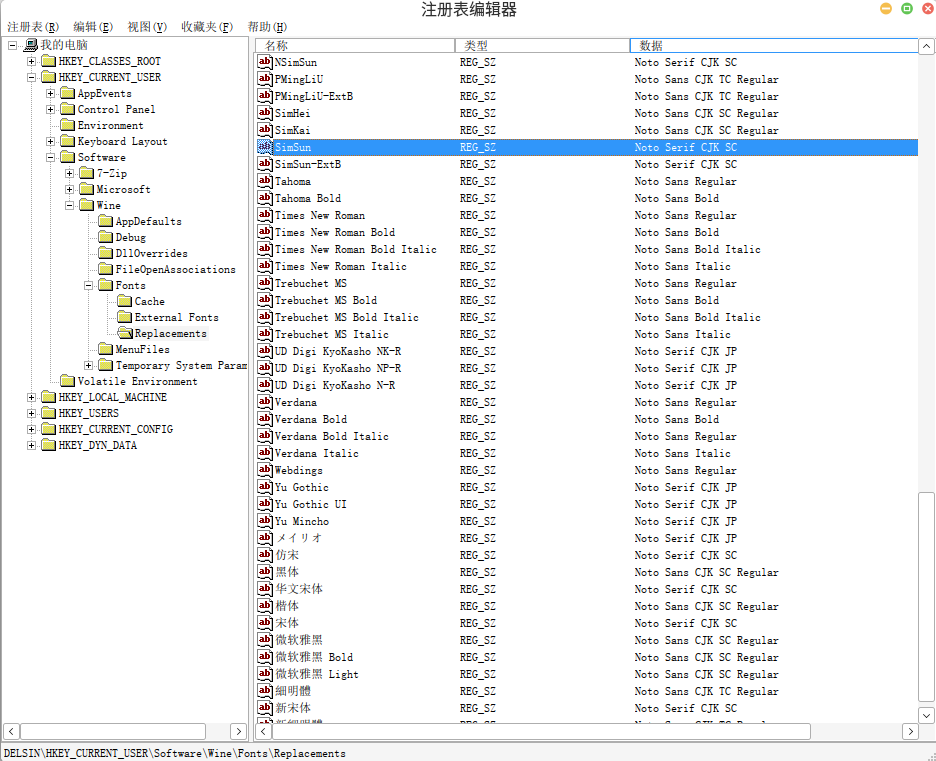
Task: Select the Tahoma Bold value icon
Action: pos(265,198)
